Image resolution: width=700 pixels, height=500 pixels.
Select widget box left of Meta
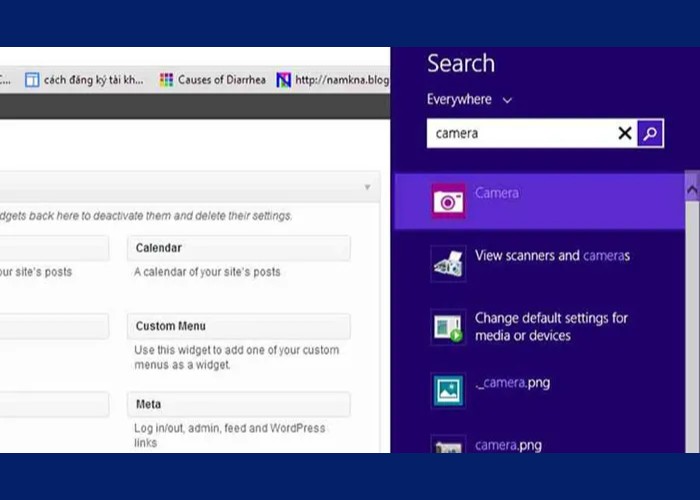(54, 404)
